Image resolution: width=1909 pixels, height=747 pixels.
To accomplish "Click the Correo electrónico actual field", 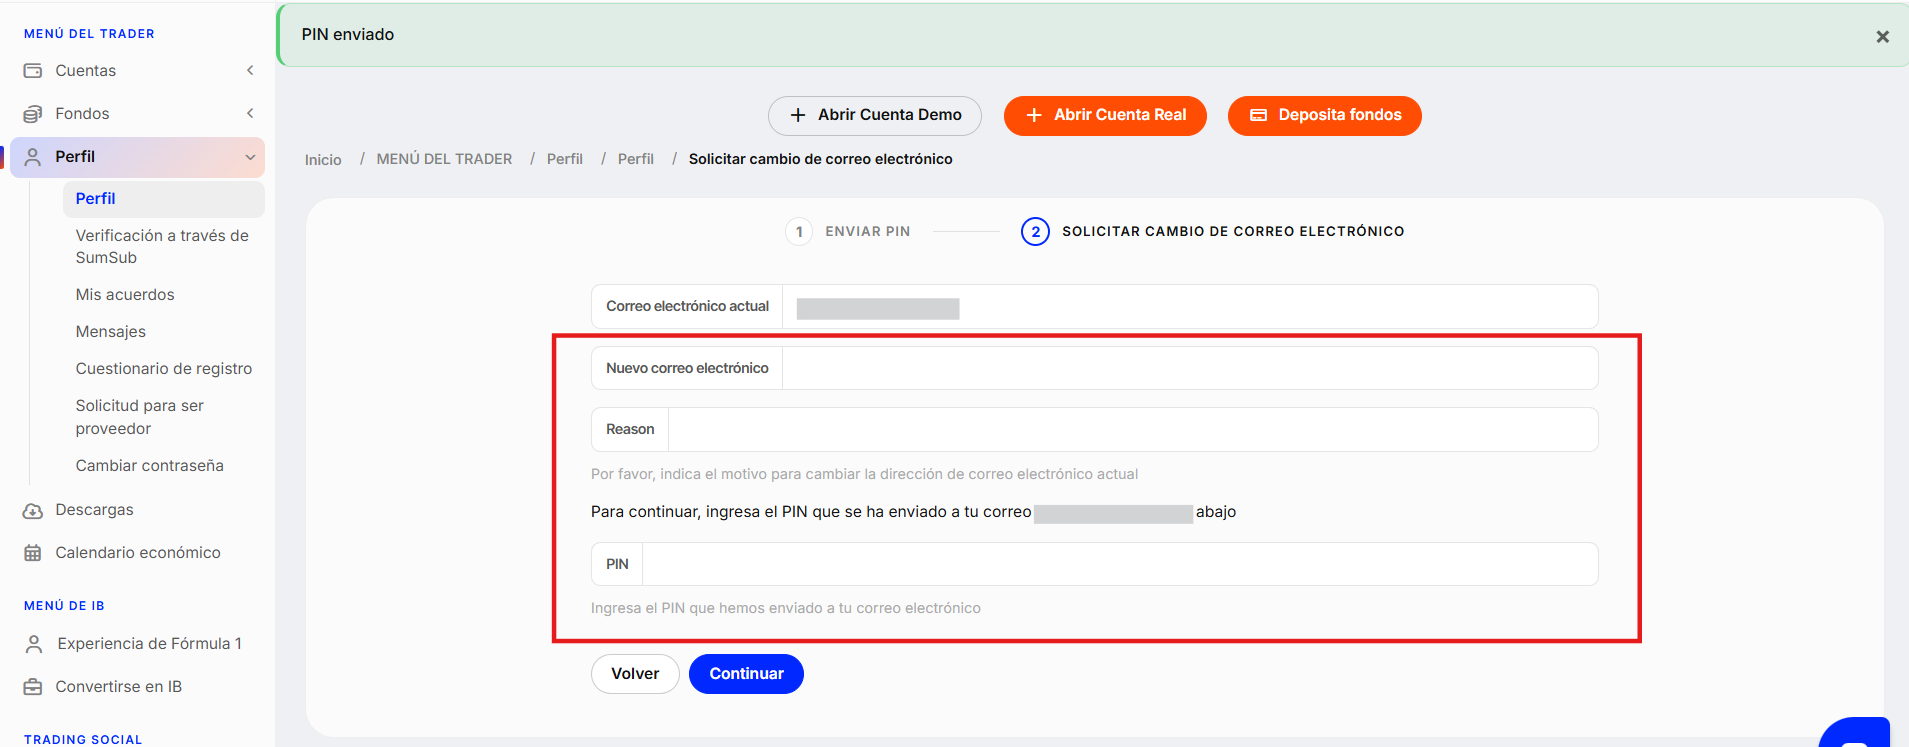I will 1190,307.
